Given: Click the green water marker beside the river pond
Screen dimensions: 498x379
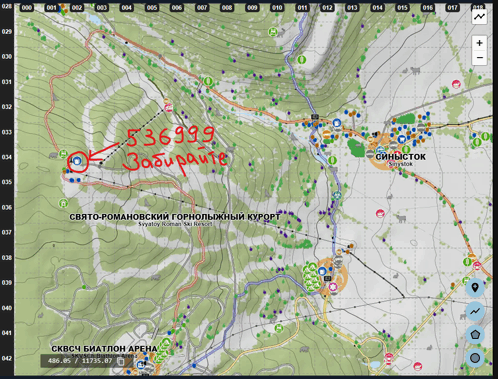Looking at the screenshot, I should point(332,160).
